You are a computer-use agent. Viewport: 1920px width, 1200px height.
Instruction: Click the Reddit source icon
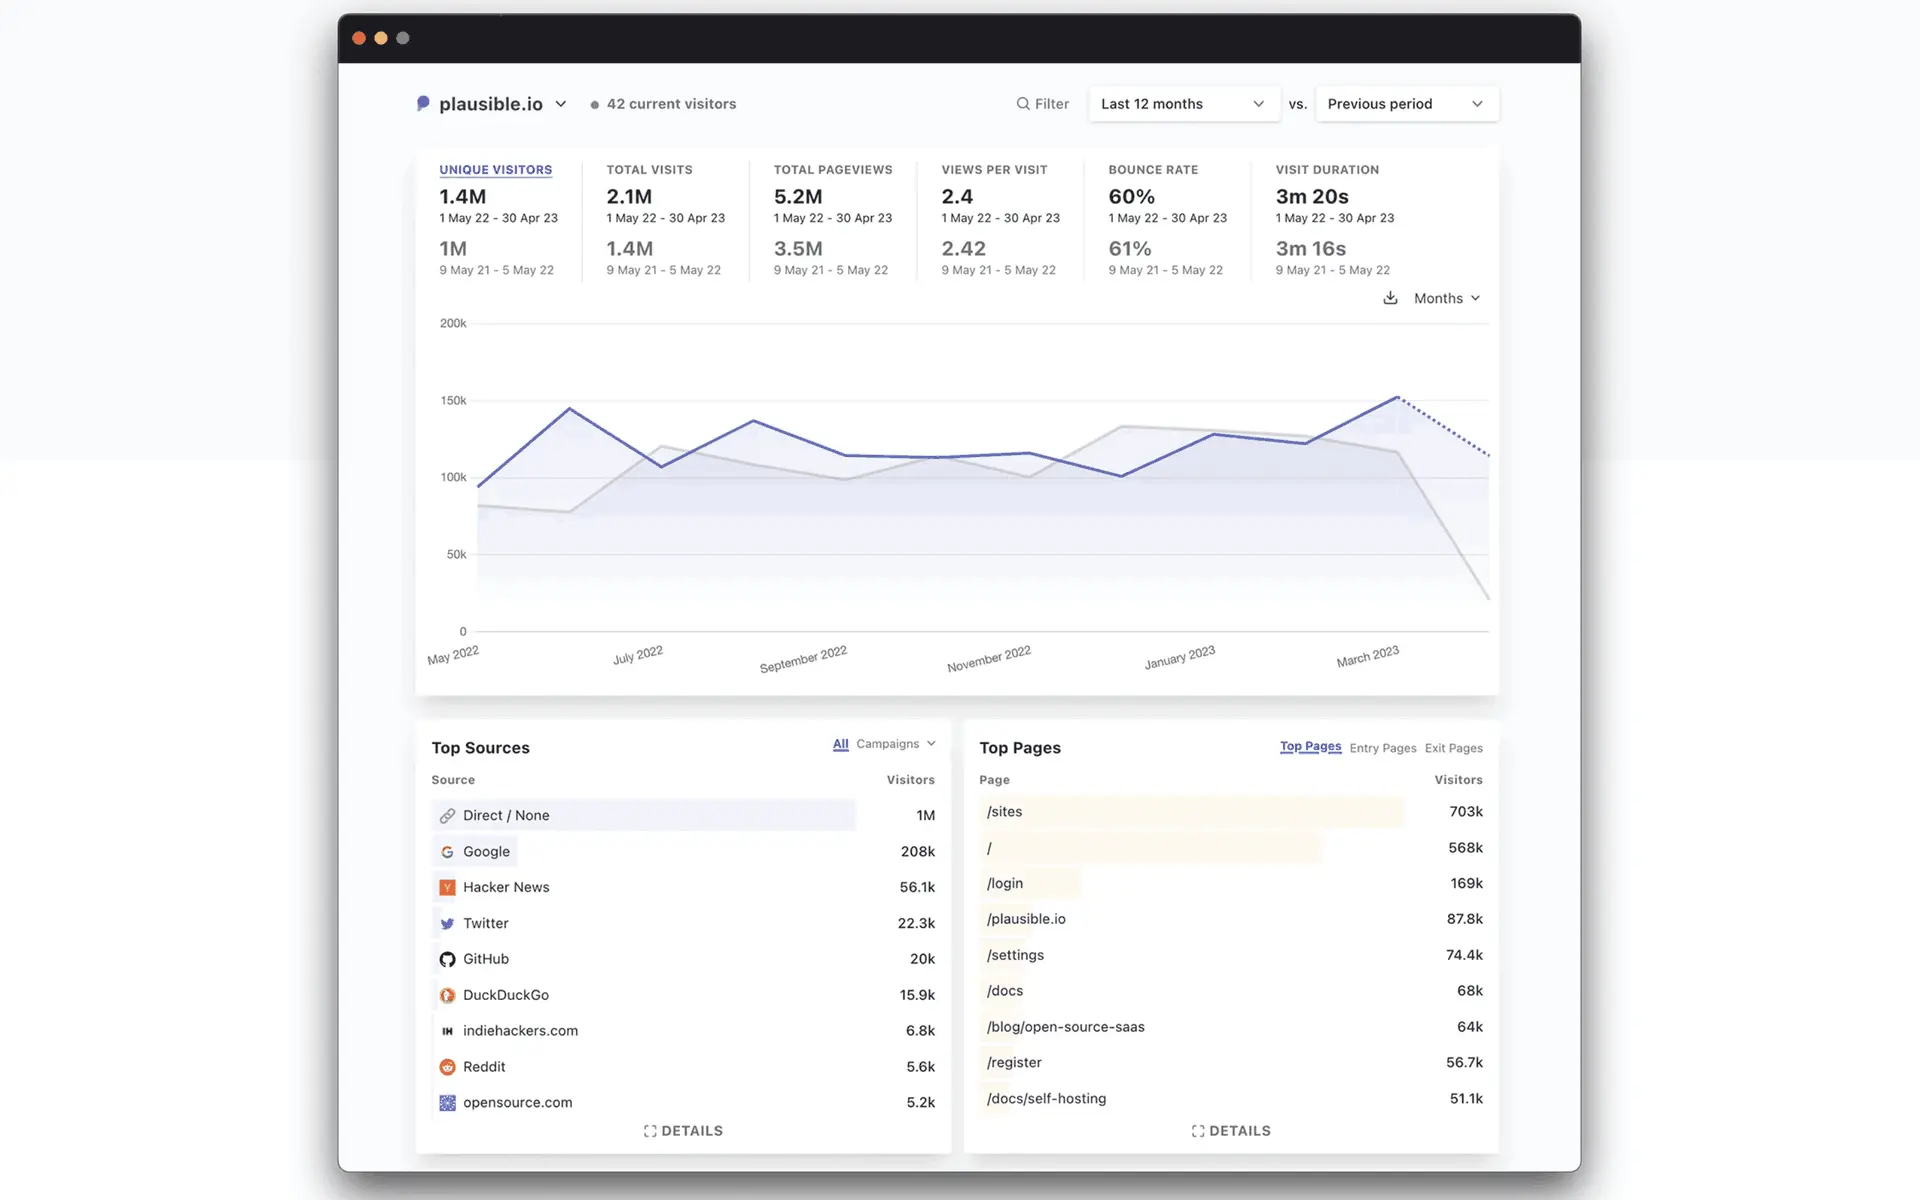(447, 1067)
